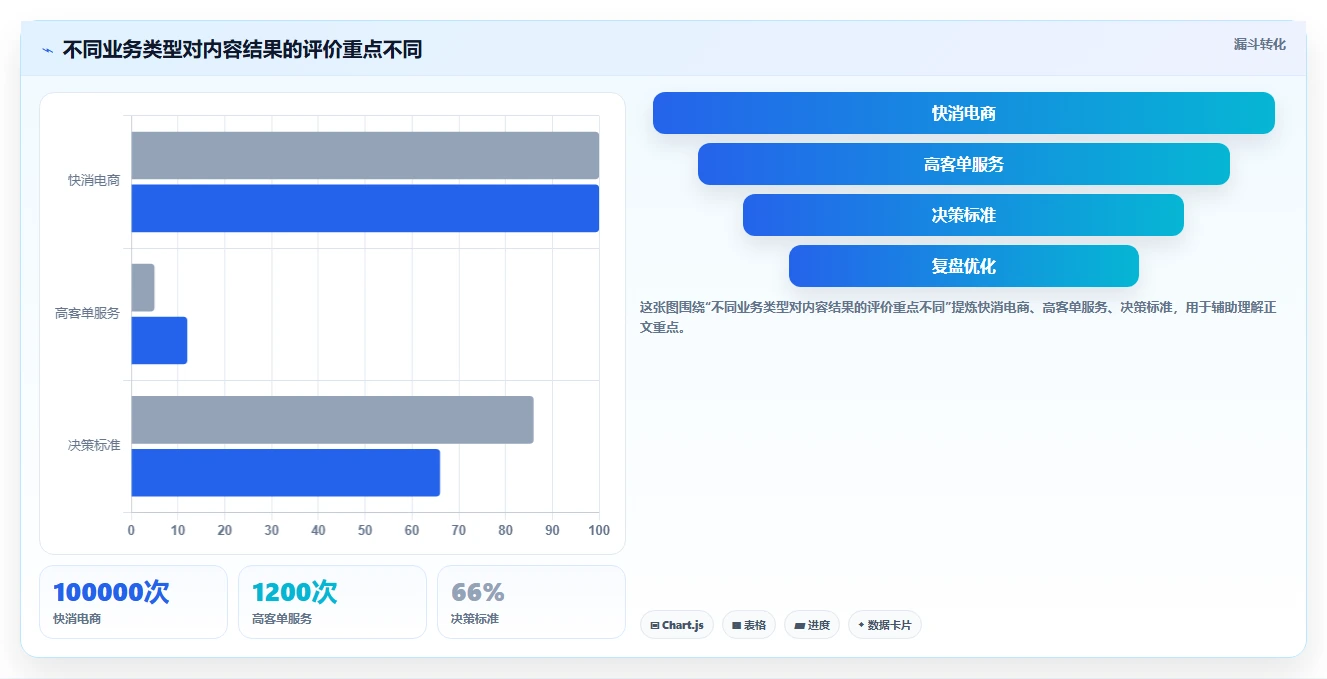Click the 高客单服务 chart axis label
This screenshot has width=1327, height=679.
87,313
